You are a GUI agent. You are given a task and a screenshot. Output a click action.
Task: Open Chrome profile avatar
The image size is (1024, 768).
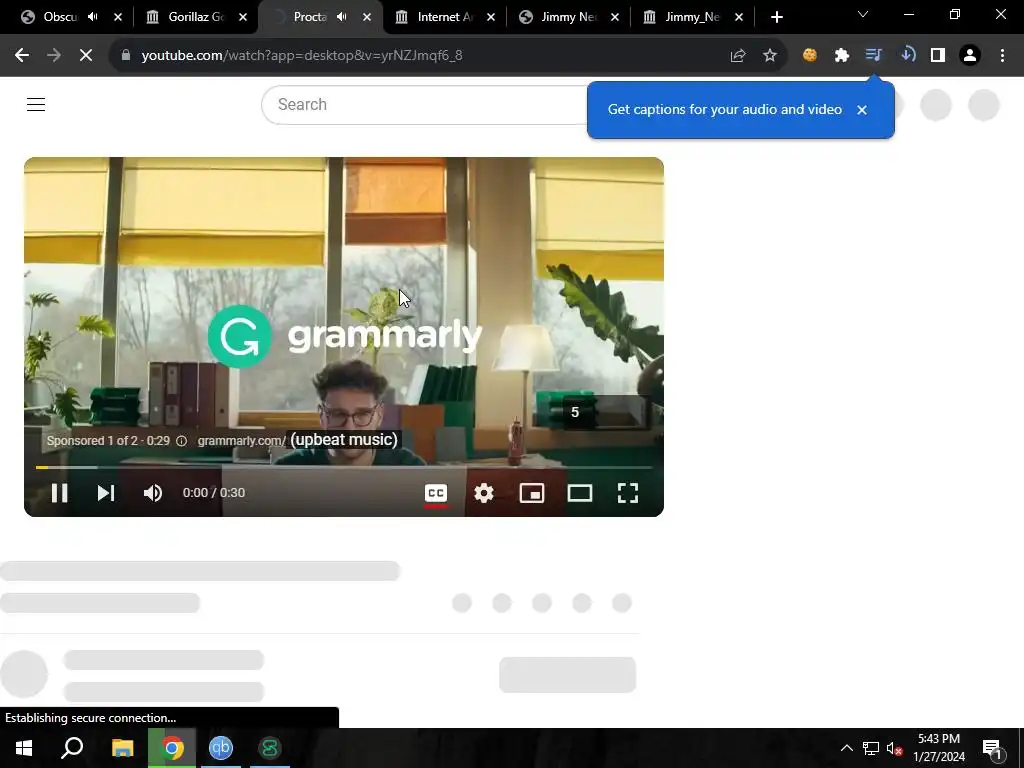970,56
